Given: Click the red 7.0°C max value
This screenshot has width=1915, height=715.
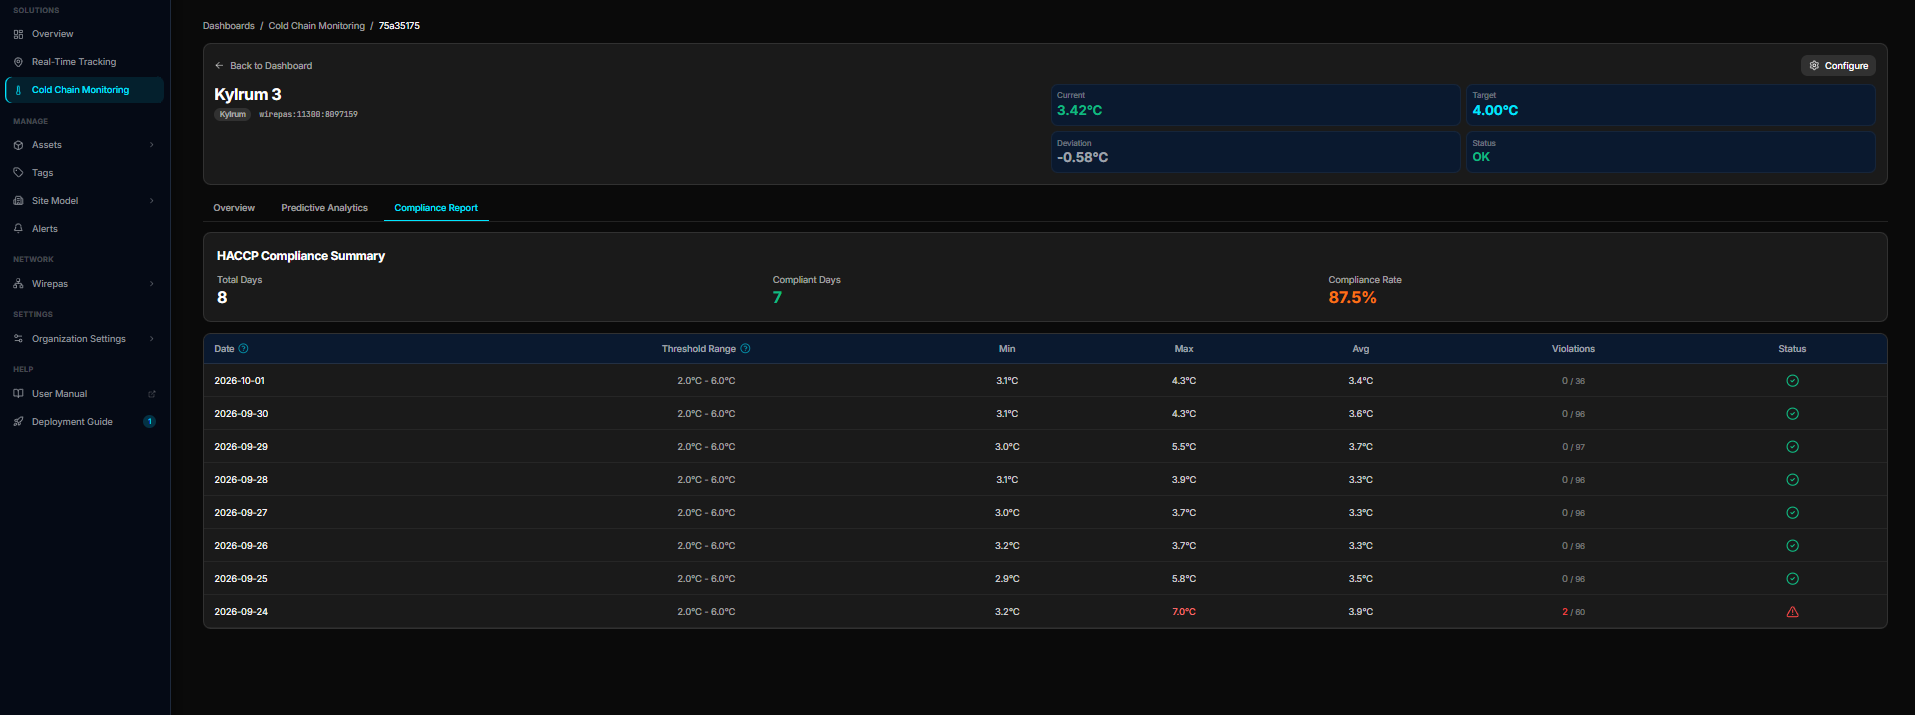Looking at the screenshot, I should click(1184, 612).
